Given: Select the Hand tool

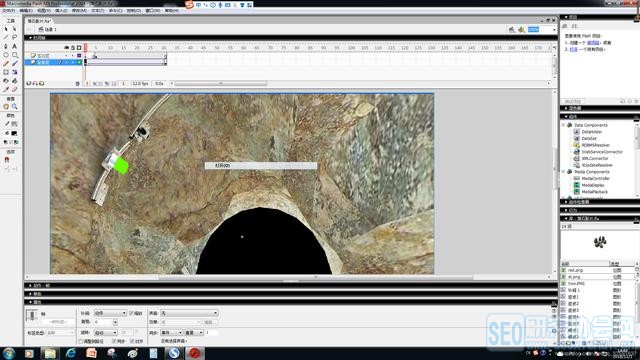Looking at the screenshot, I should click(6, 107).
